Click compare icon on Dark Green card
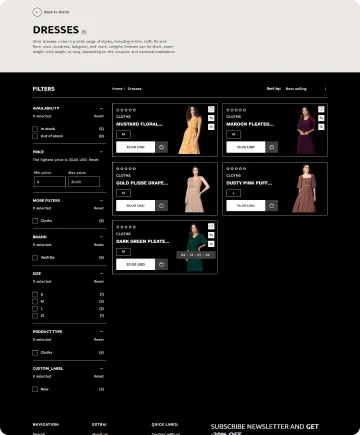The height and width of the screenshot is (435, 360). click(211, 235)
